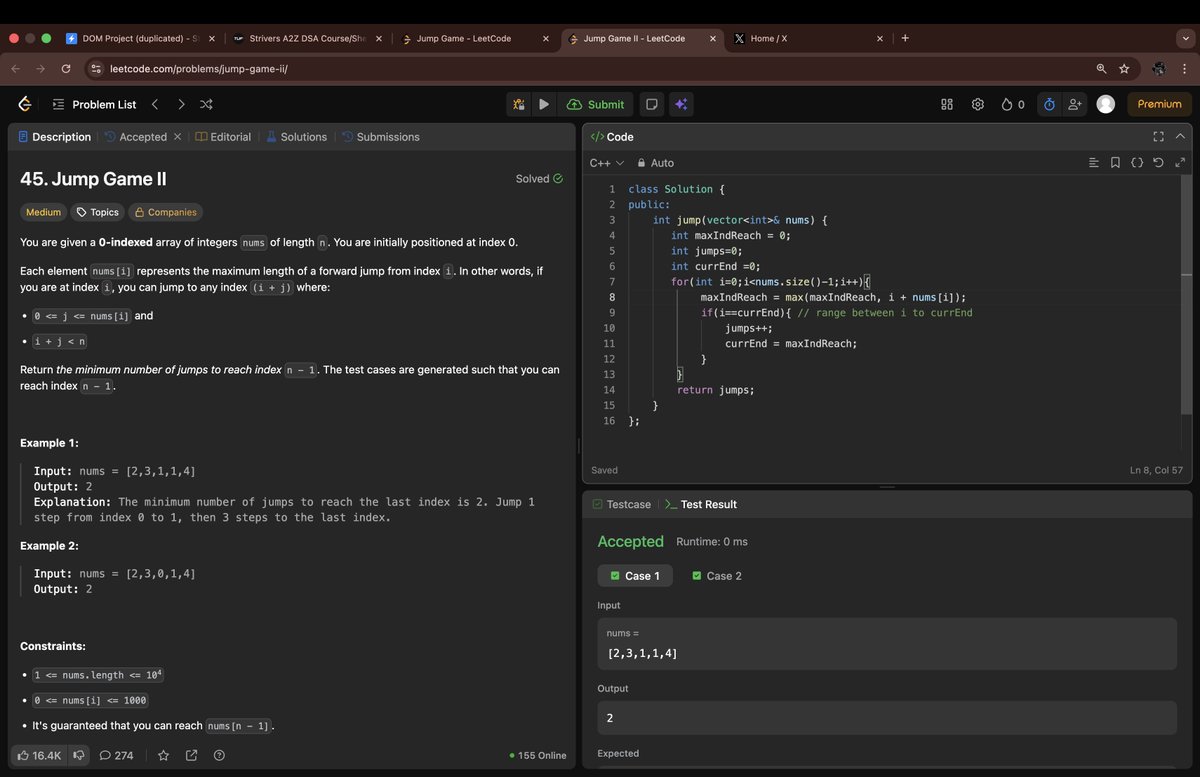
Task: Open the Problem List
Action: (94, 104)
